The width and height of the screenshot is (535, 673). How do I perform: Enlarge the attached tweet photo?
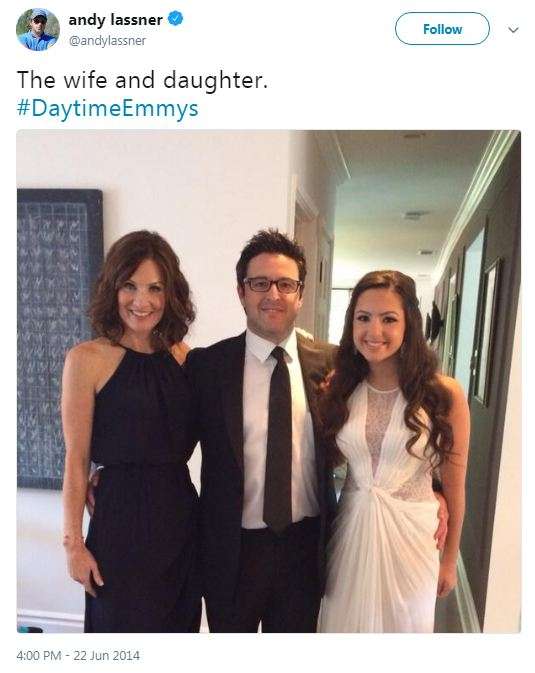[x=269, y=381]
